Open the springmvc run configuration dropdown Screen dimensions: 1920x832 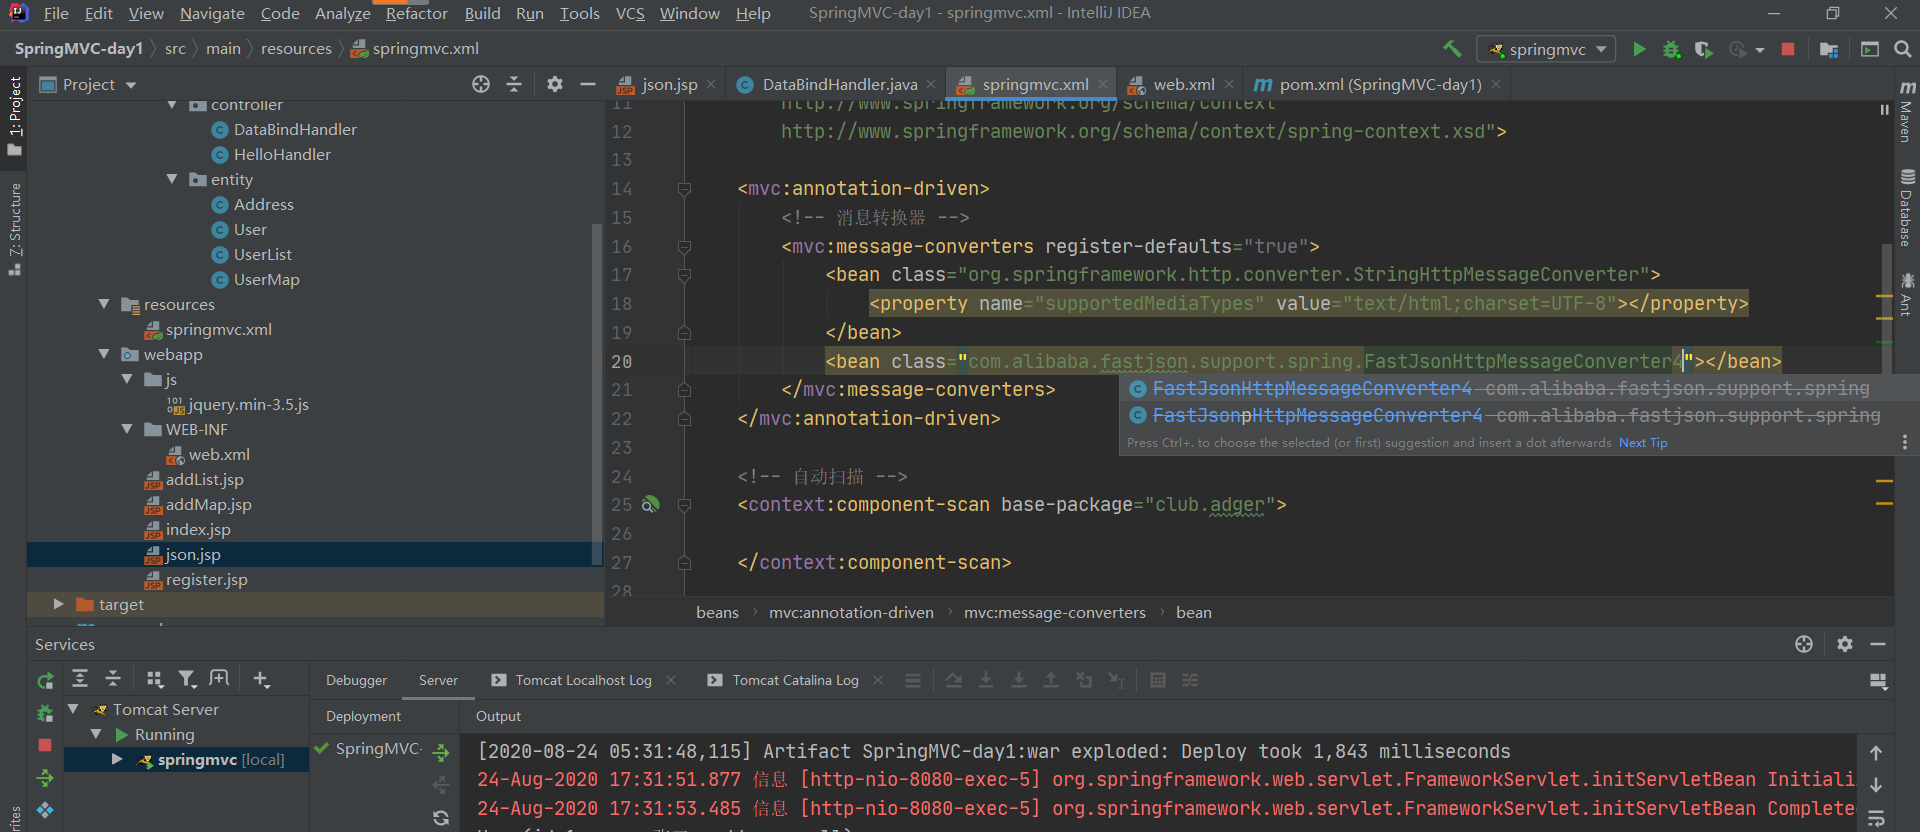[1548, 49]
